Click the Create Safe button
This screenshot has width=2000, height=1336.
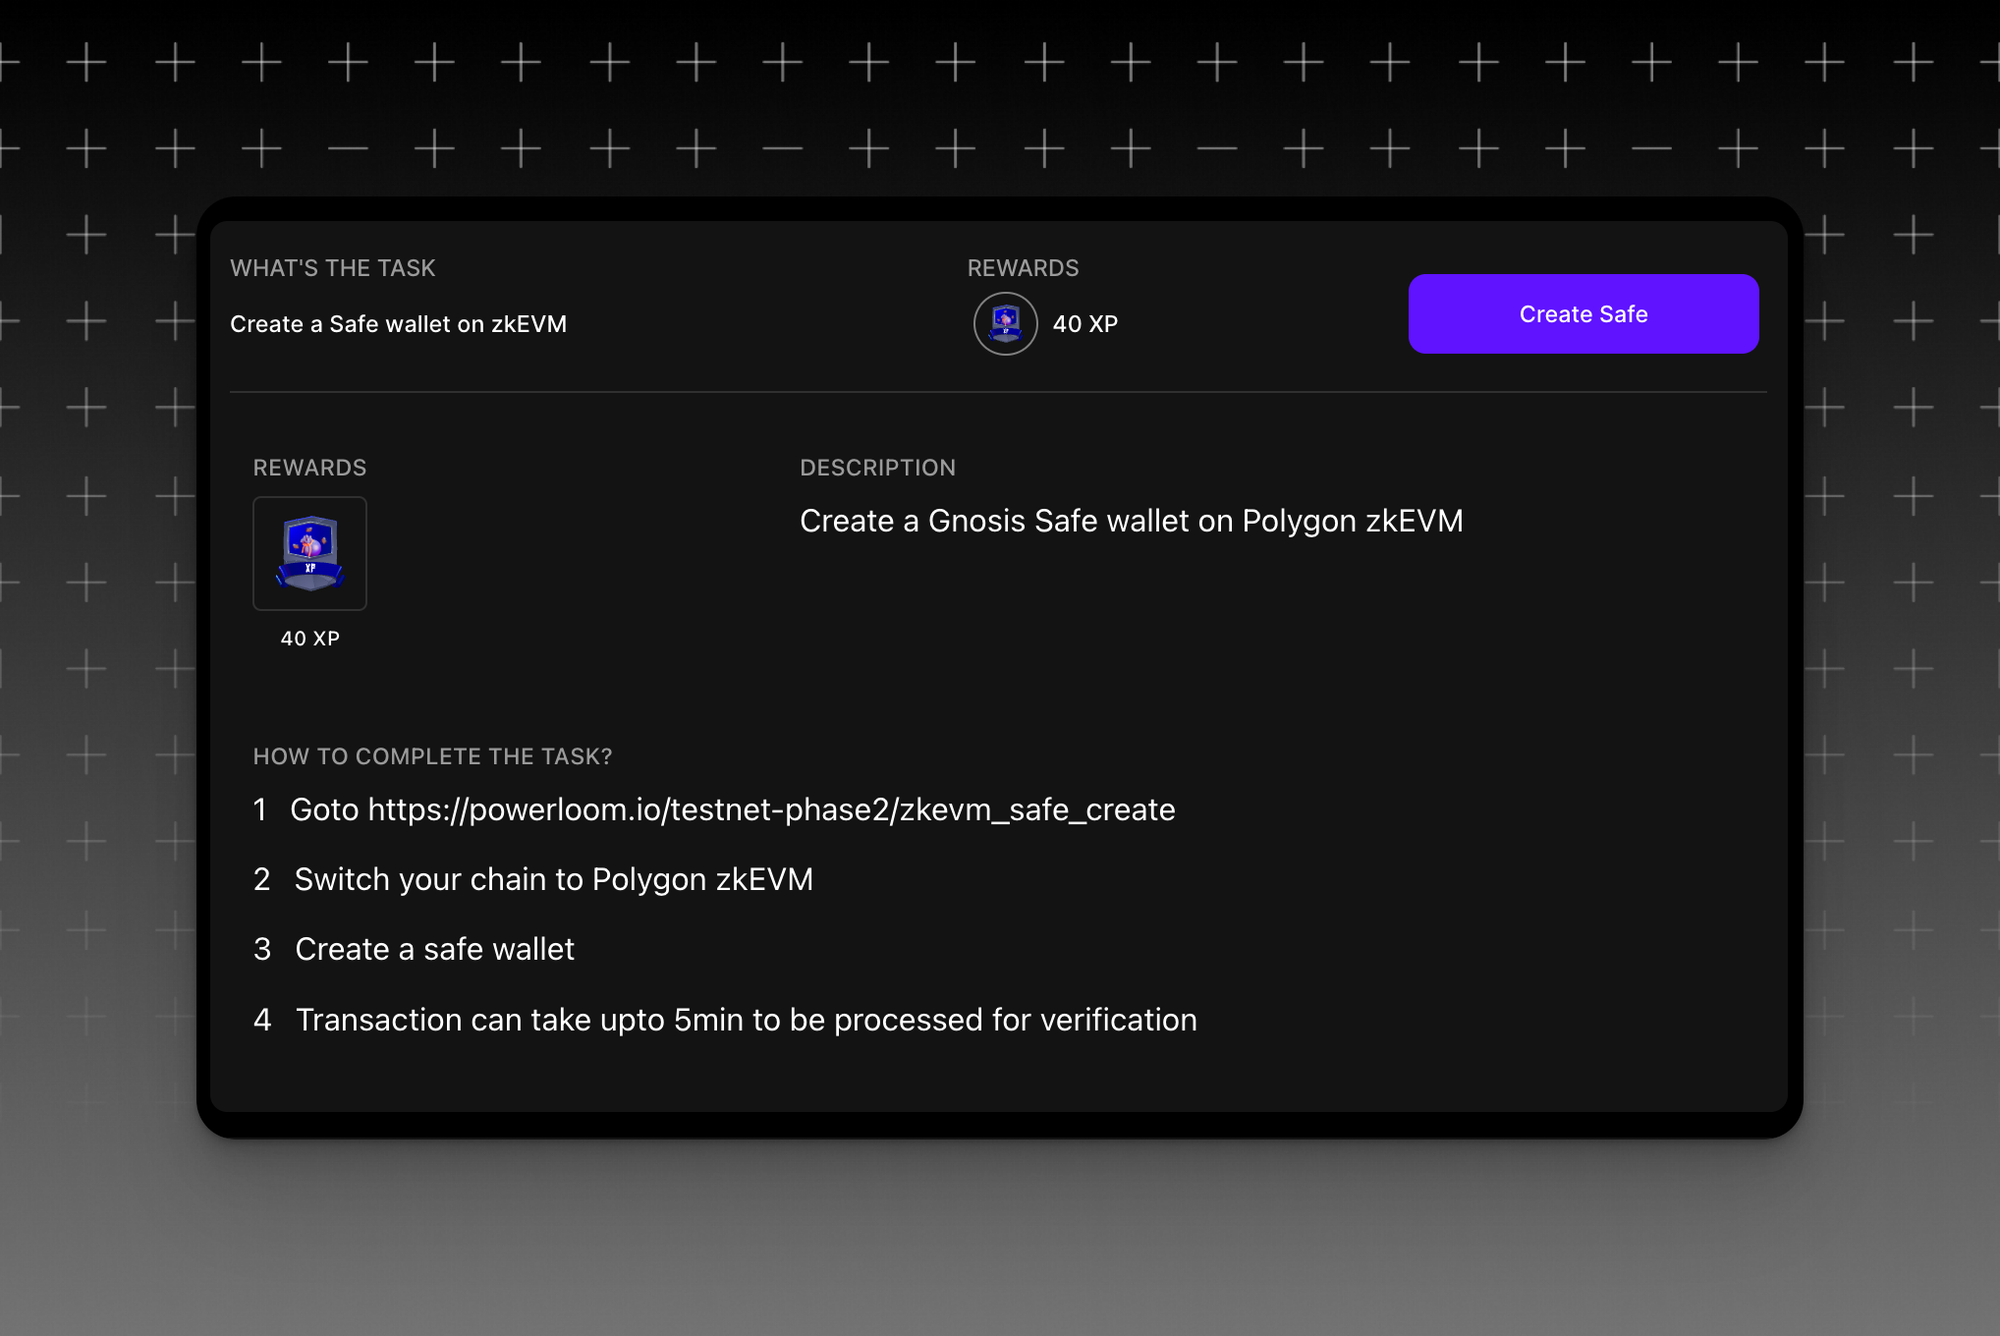point(1582,314)
